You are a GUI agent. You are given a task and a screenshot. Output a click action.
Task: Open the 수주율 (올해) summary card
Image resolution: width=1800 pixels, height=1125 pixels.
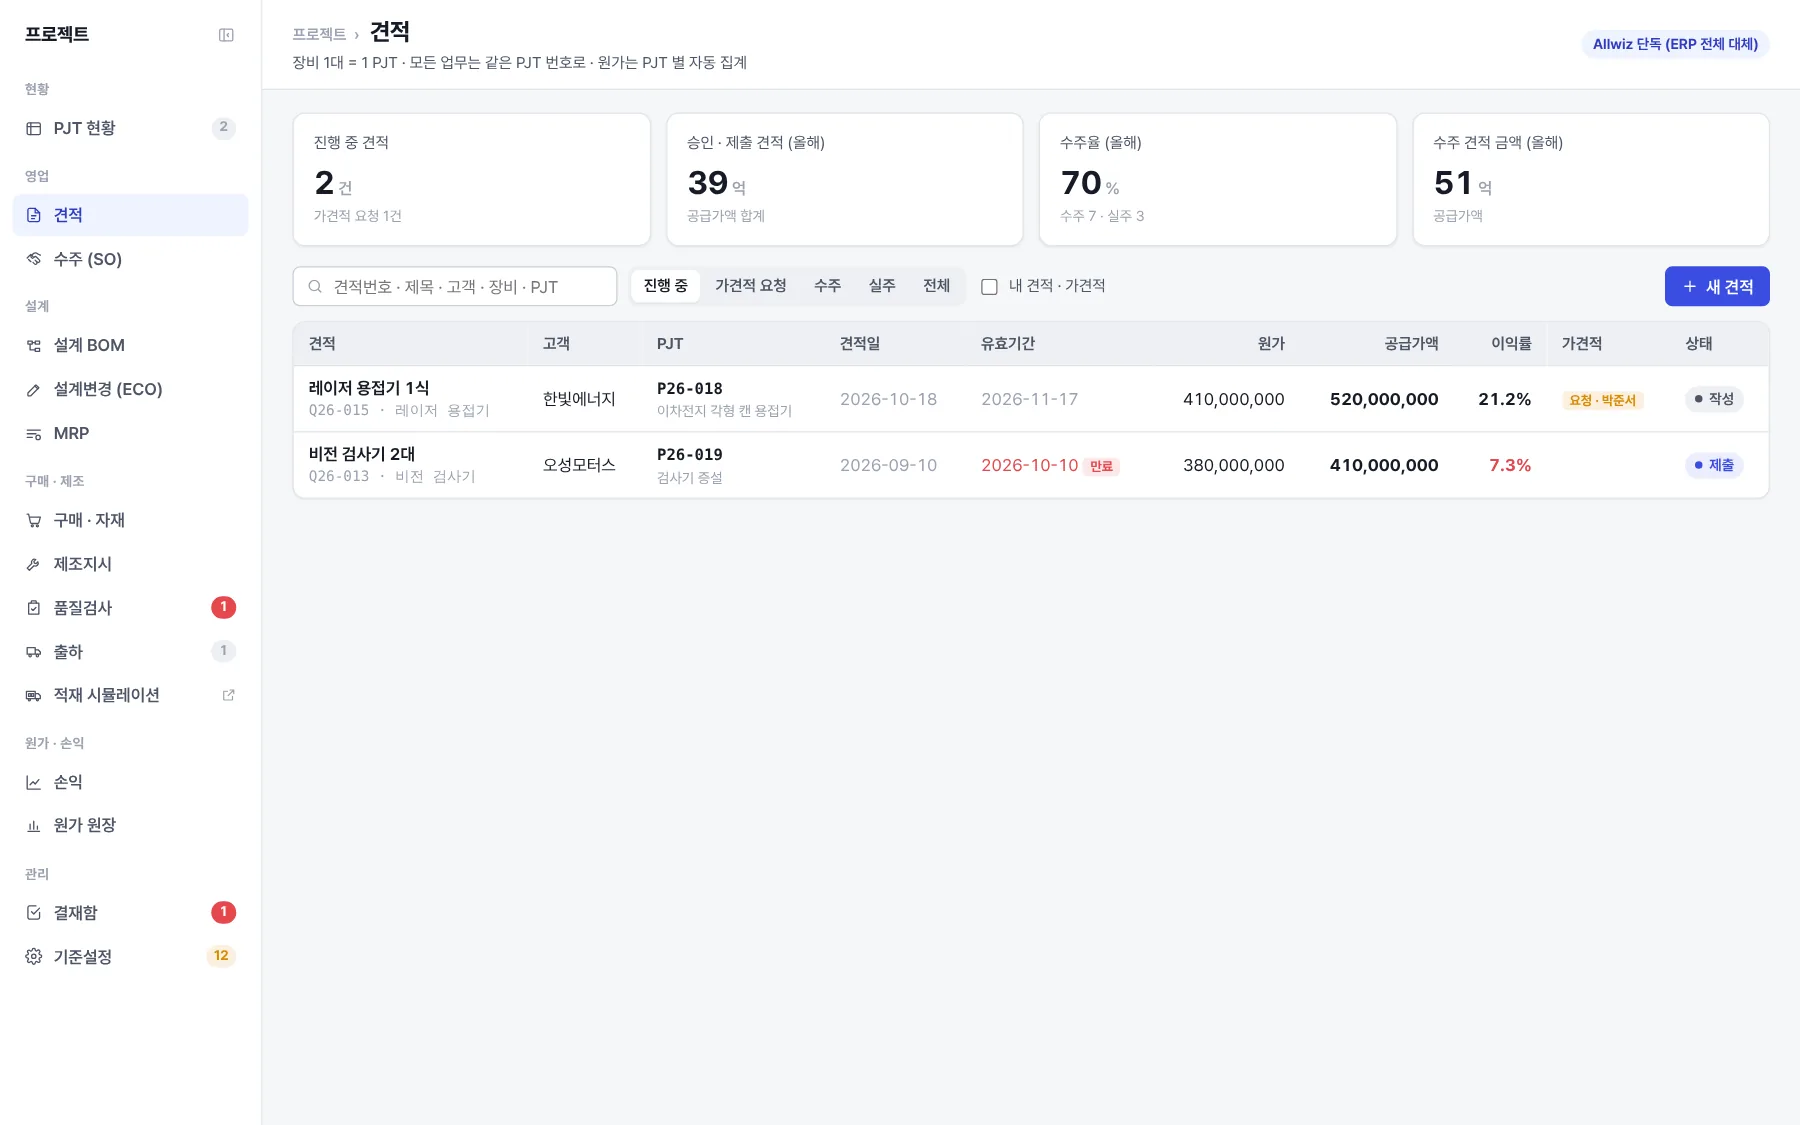click(x=1217, y=179)
